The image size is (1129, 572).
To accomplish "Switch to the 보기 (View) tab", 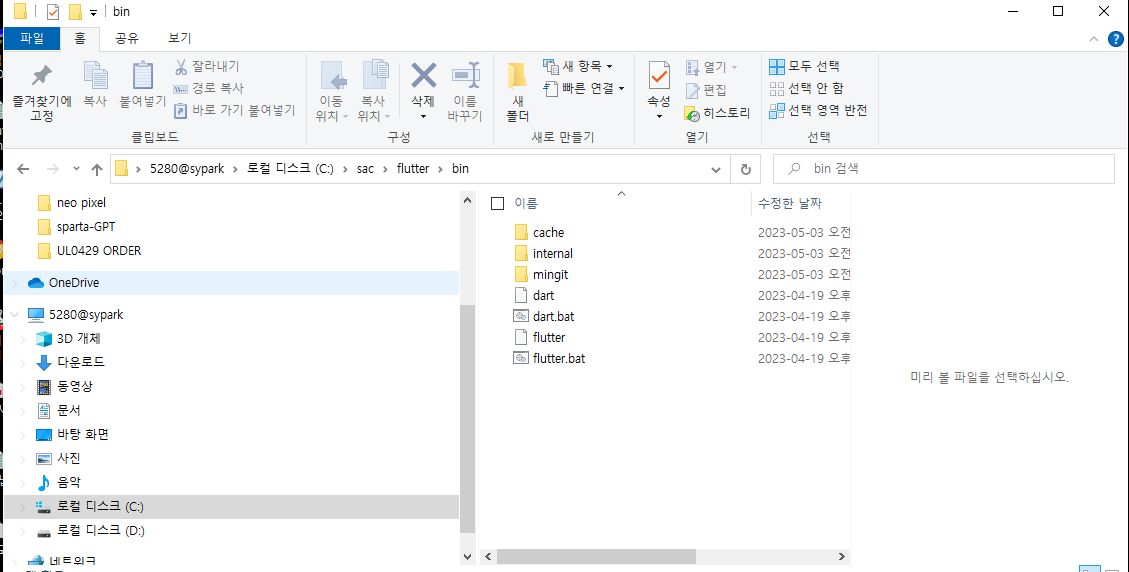I will 180,38.
